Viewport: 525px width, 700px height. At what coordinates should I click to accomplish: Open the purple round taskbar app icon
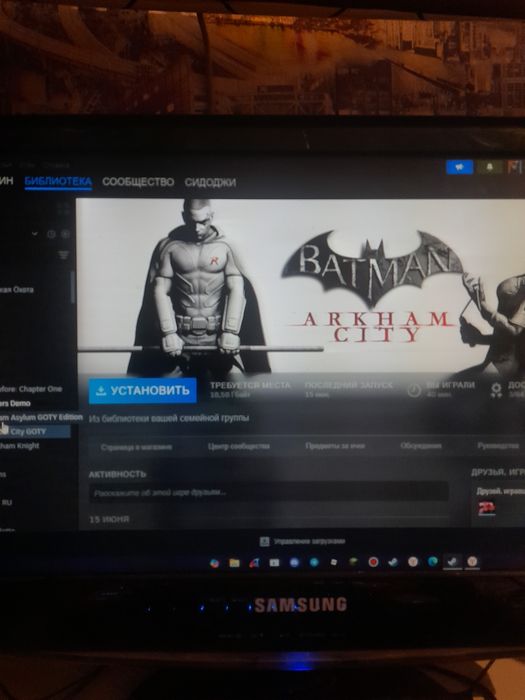pos(294,562)
